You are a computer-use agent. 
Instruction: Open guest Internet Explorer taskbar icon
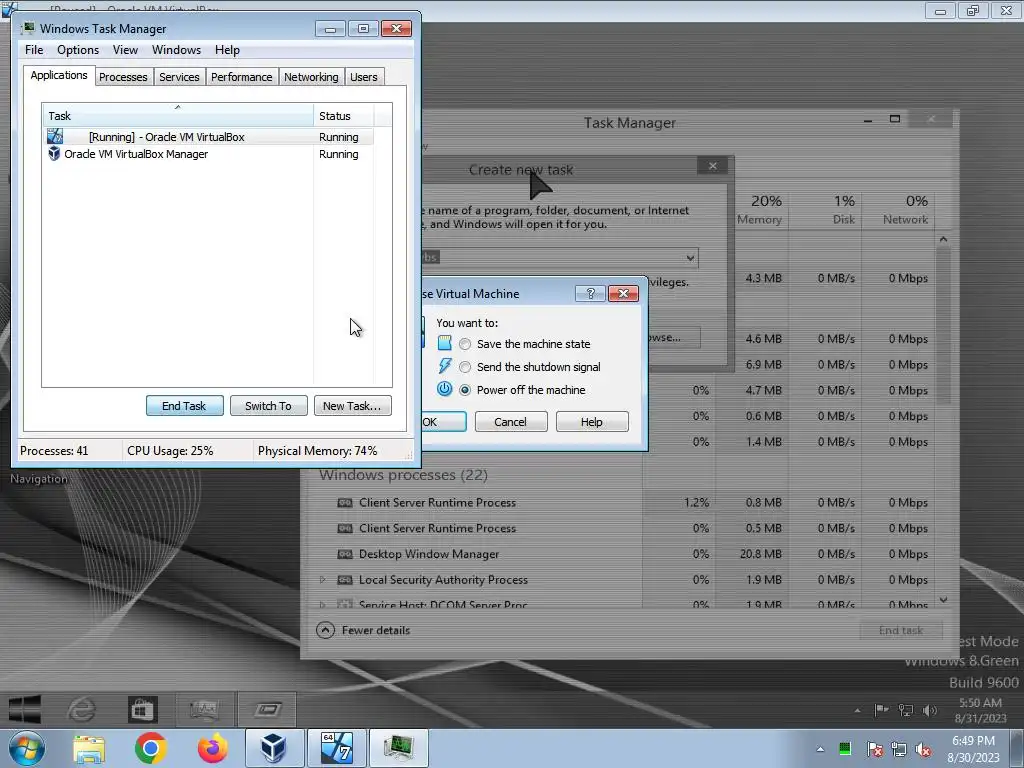[x=82, y=709]
